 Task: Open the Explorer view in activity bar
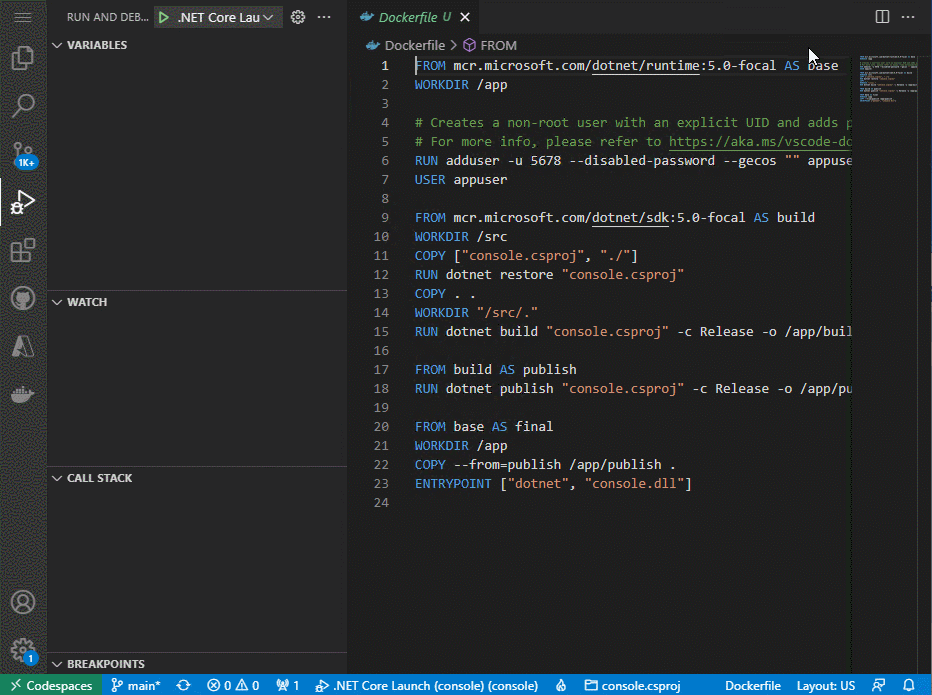click(x=23, y=58)
